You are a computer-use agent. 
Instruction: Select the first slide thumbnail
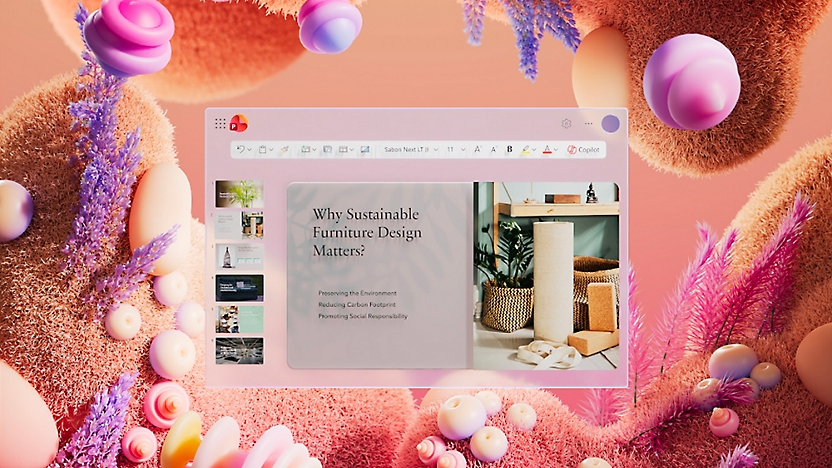point(239,194)
